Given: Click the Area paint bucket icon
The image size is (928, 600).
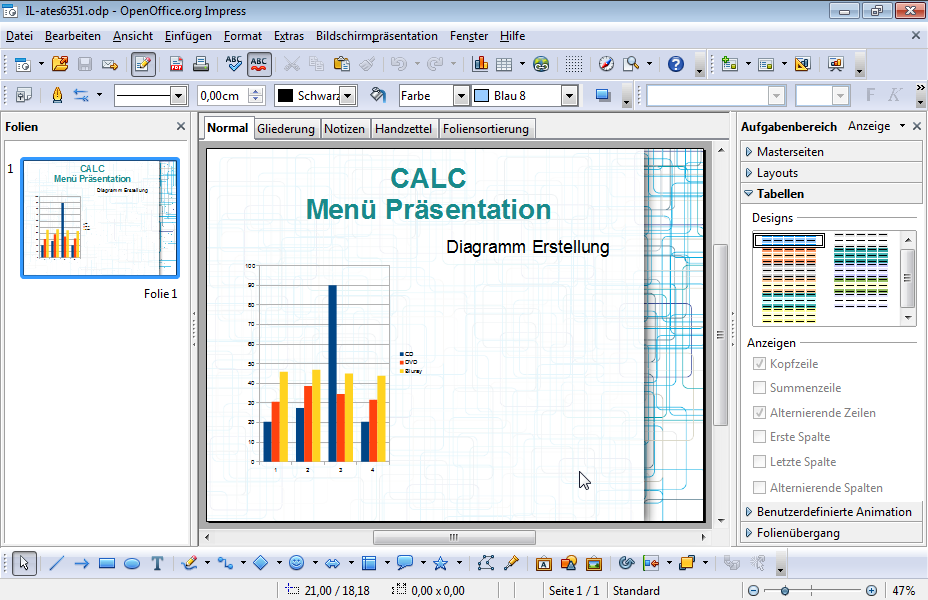Looking at the screenshot, I should point(378,95).
